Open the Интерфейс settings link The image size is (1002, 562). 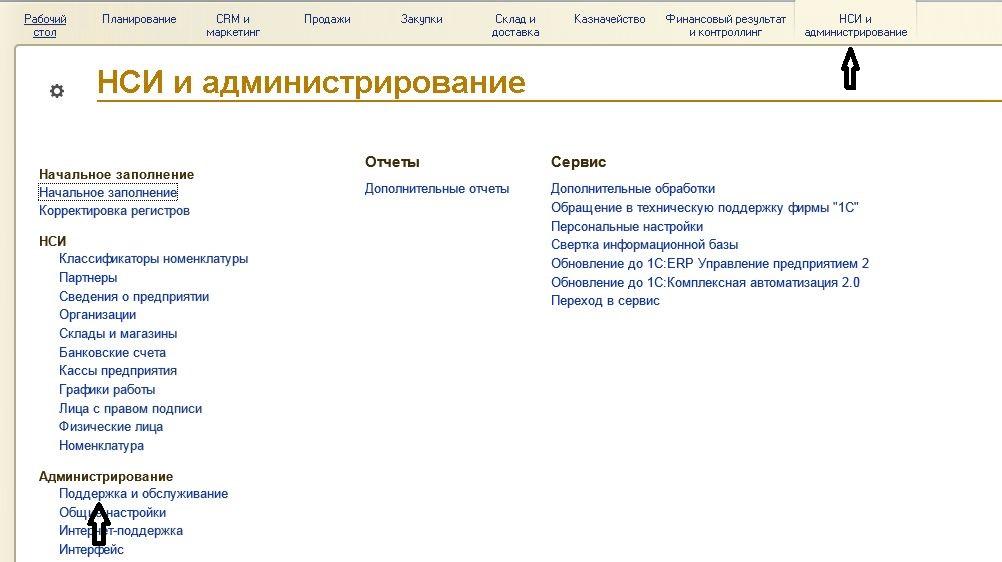91,549
